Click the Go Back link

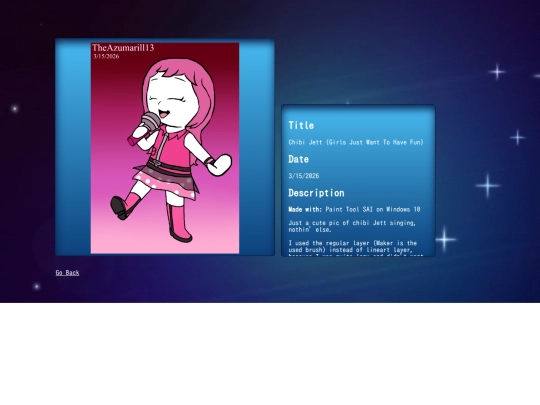68,273
